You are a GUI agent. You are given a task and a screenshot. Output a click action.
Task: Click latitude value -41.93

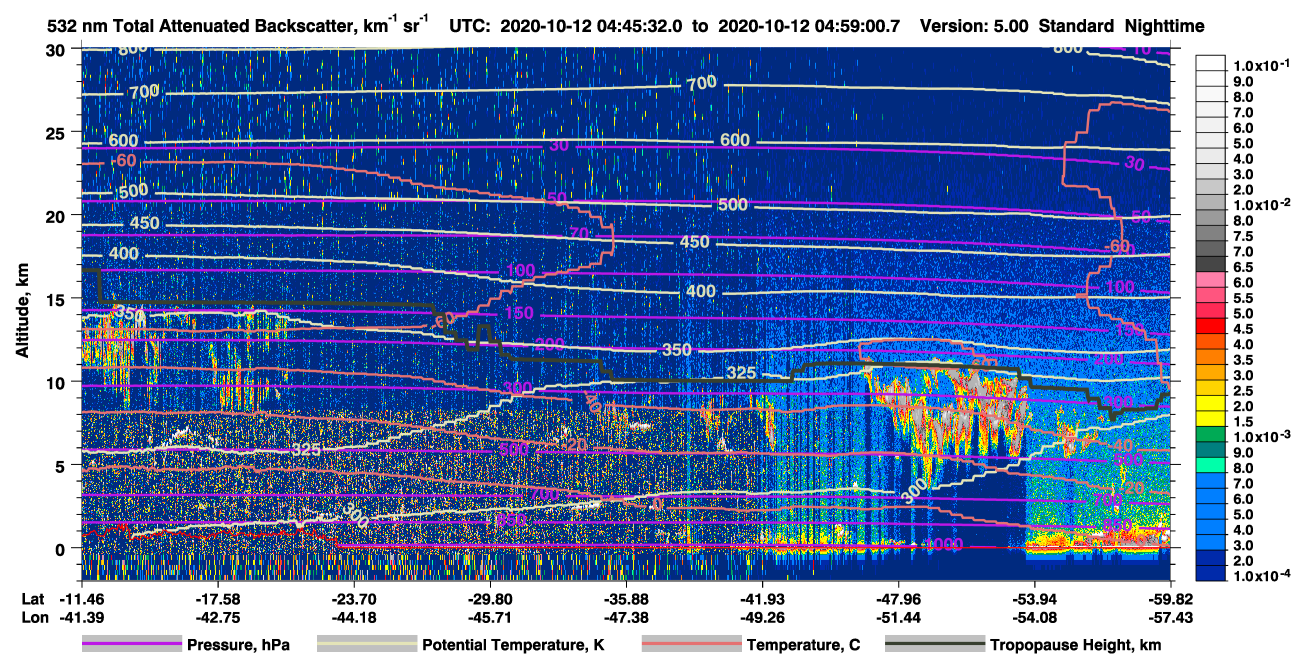[762, 599]
